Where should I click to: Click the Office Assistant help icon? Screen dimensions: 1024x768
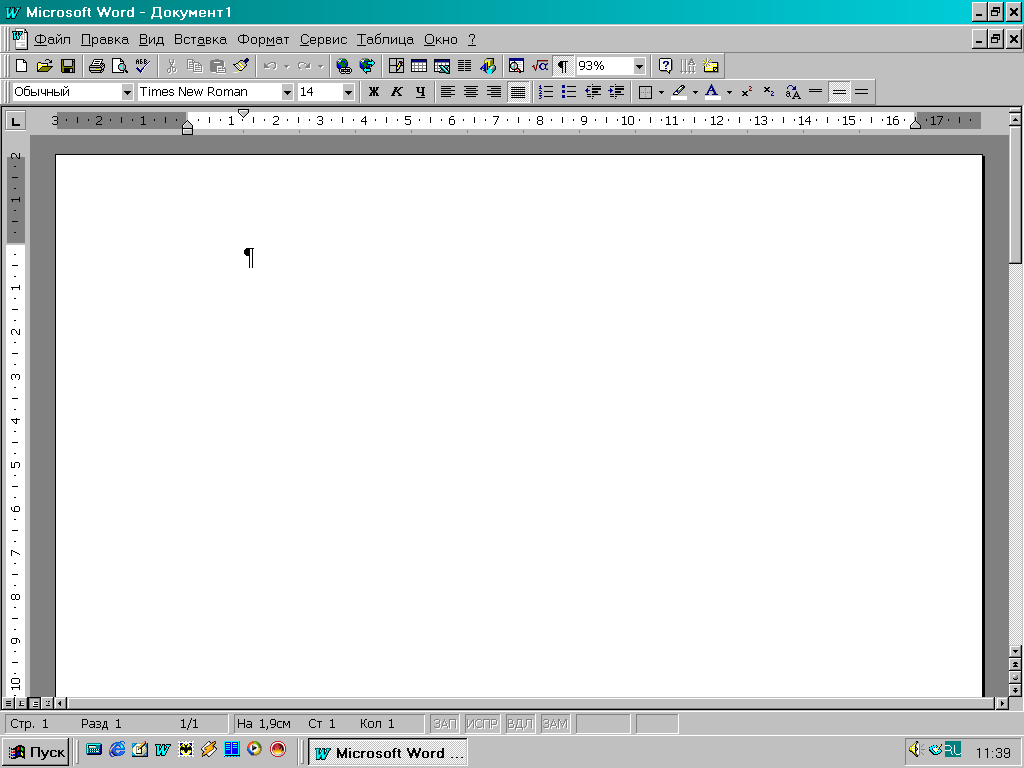(665, 66)
